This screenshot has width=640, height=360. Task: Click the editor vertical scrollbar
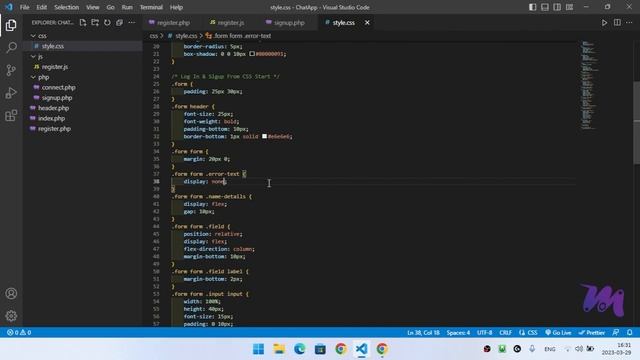pos(636,122)
